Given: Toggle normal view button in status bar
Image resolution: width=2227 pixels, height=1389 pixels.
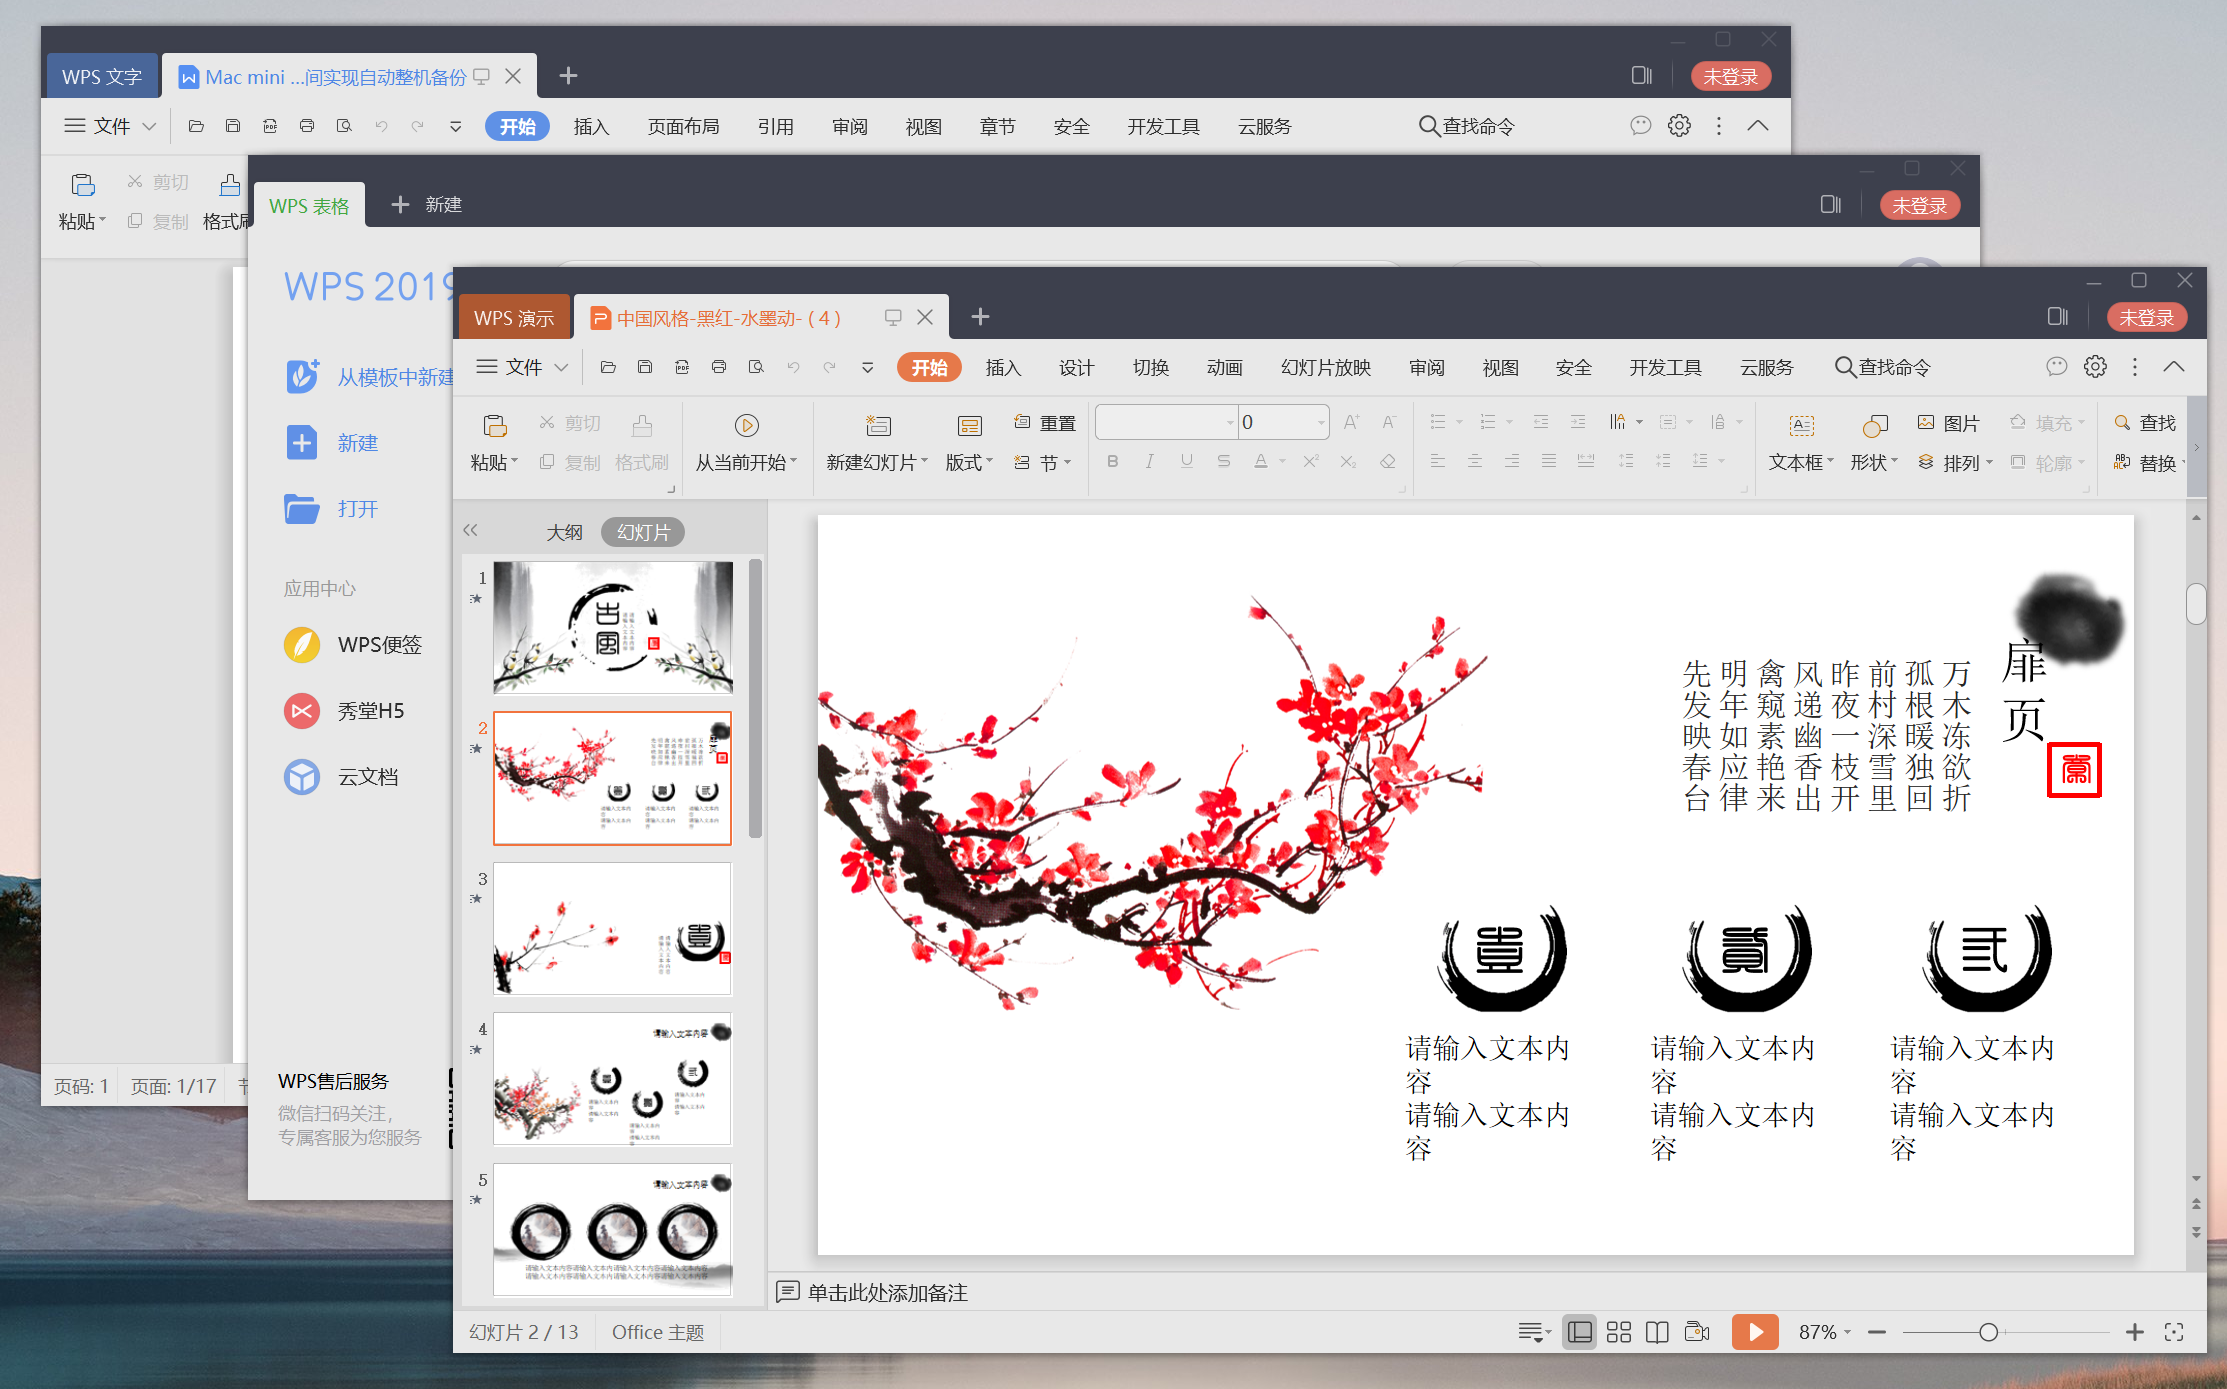Looking at the screenshot, I should tap(1579, 1332).
